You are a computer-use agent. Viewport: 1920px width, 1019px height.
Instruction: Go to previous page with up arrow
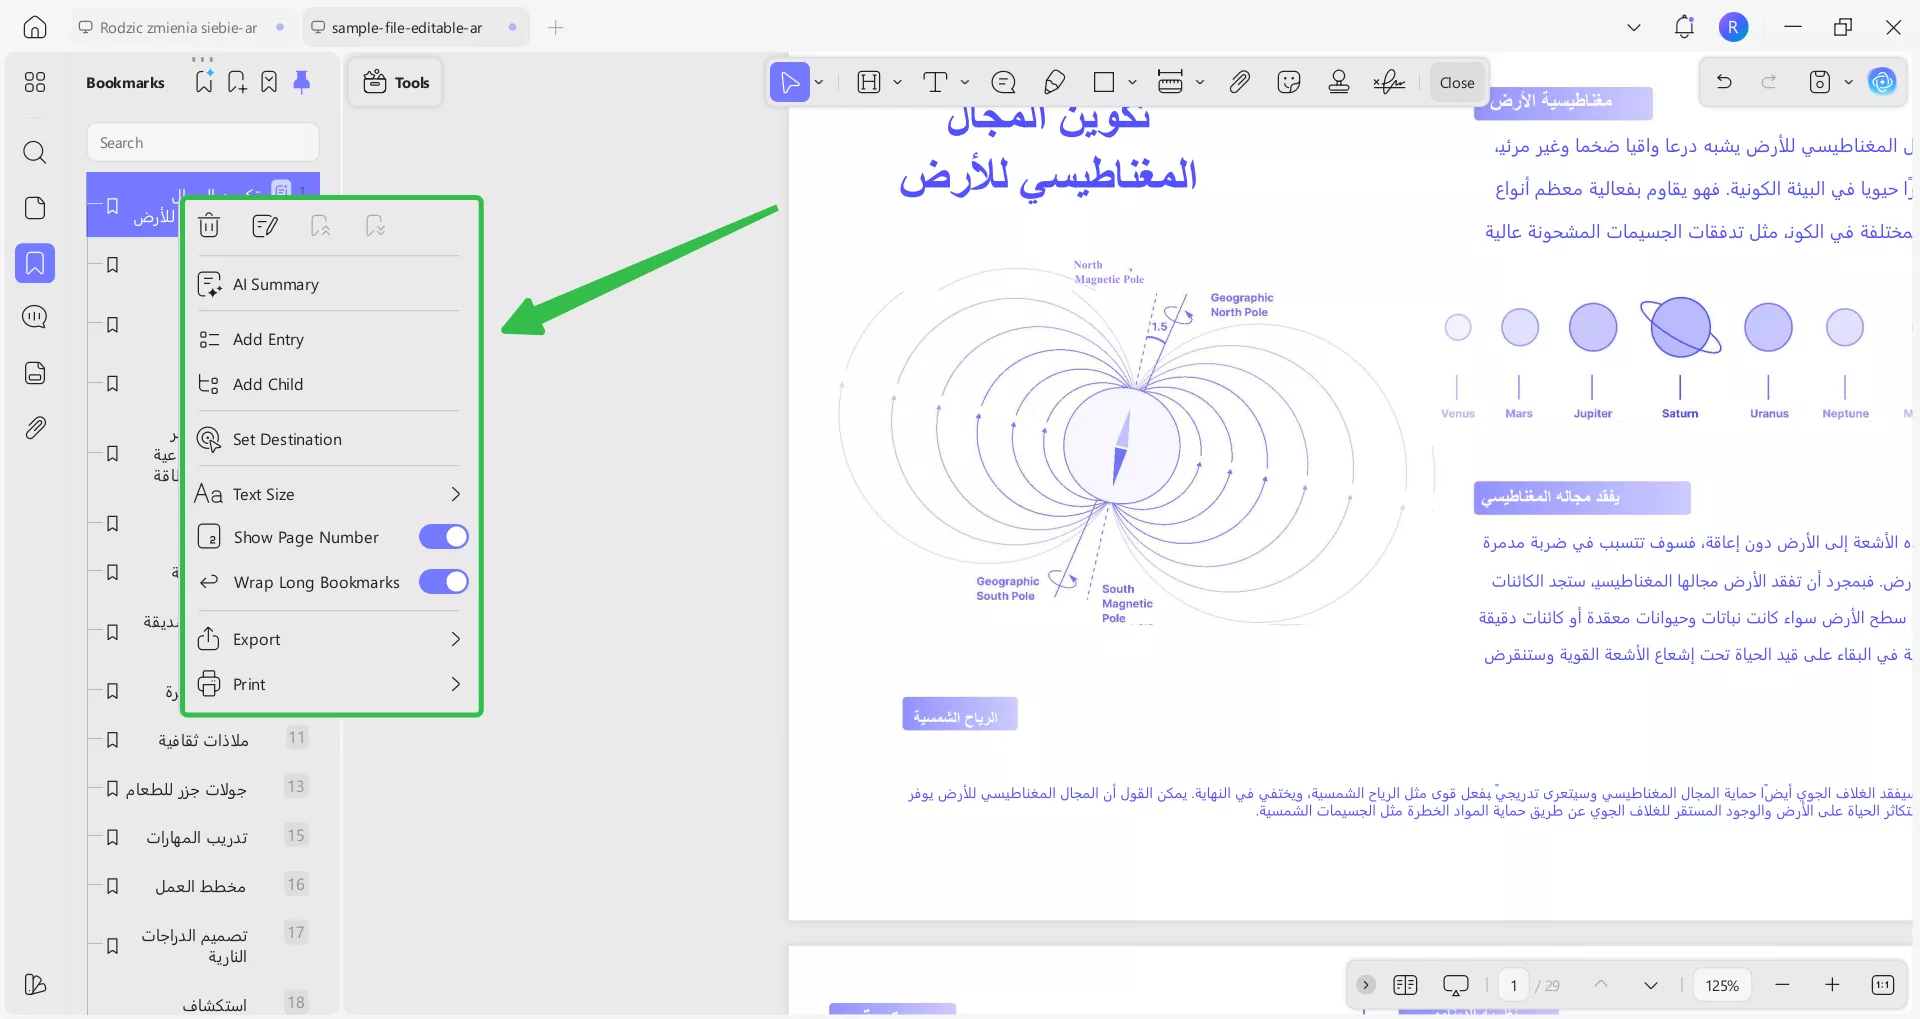click(1601, 985)
